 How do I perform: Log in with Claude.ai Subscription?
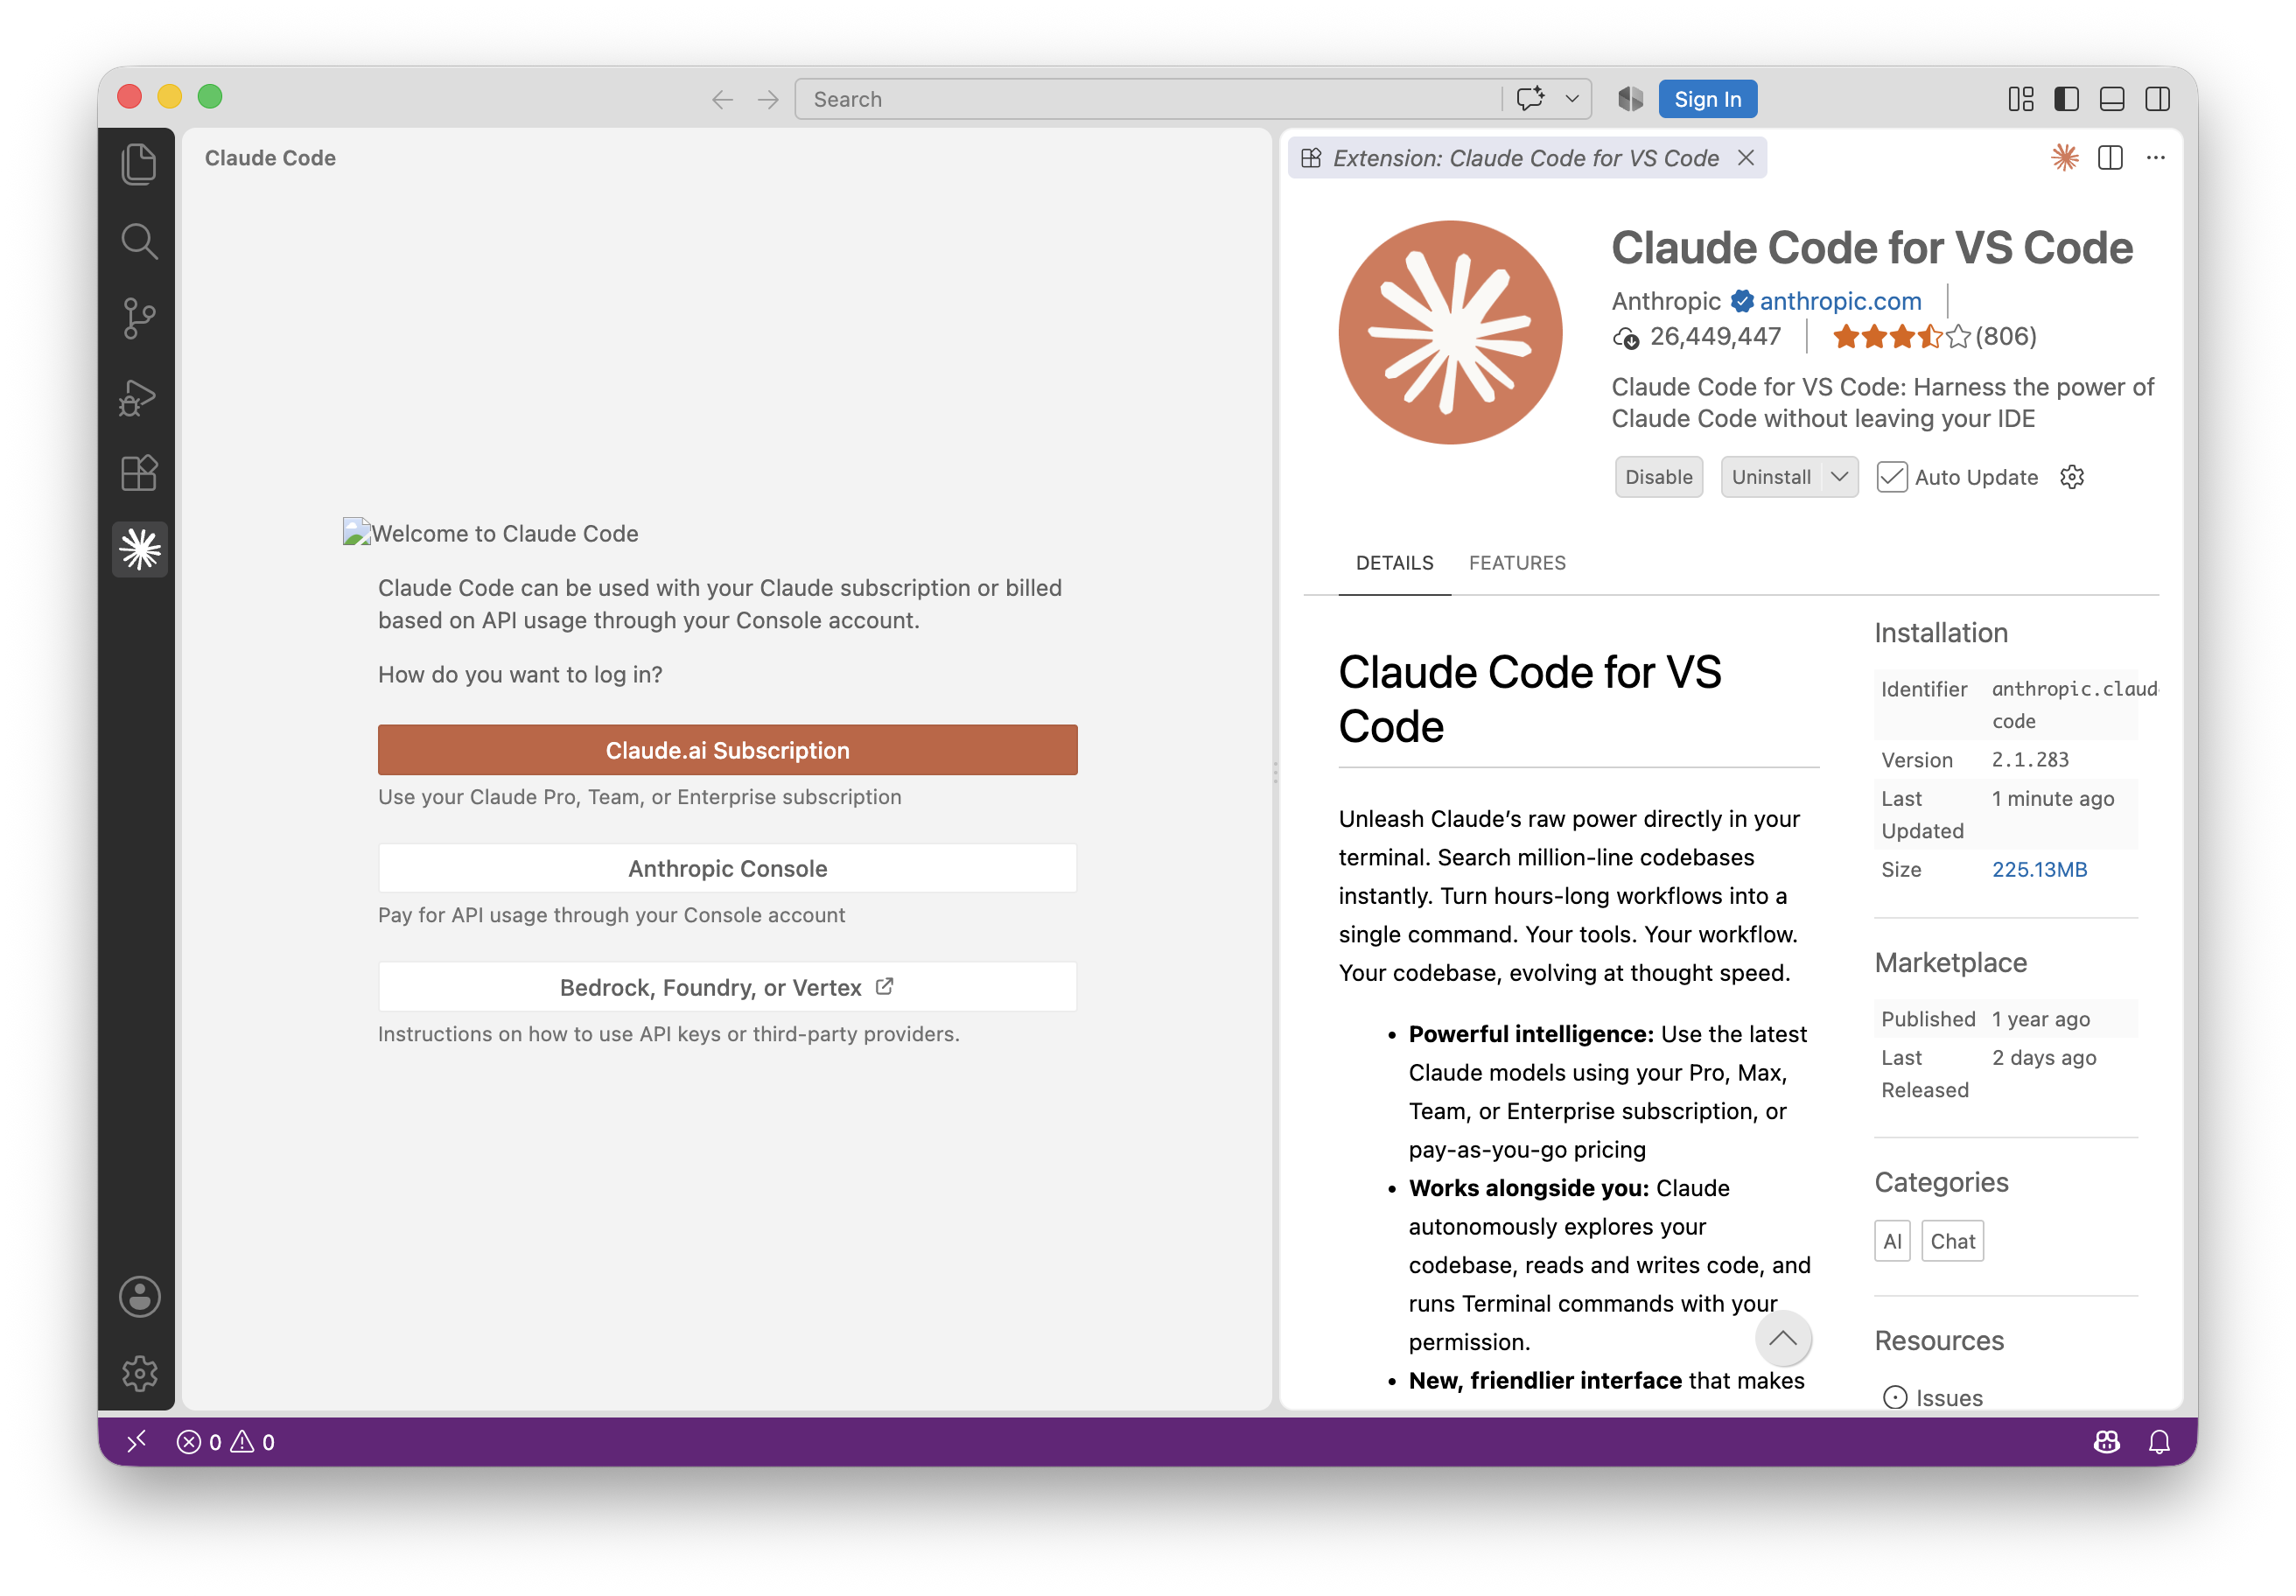[727, 750]
